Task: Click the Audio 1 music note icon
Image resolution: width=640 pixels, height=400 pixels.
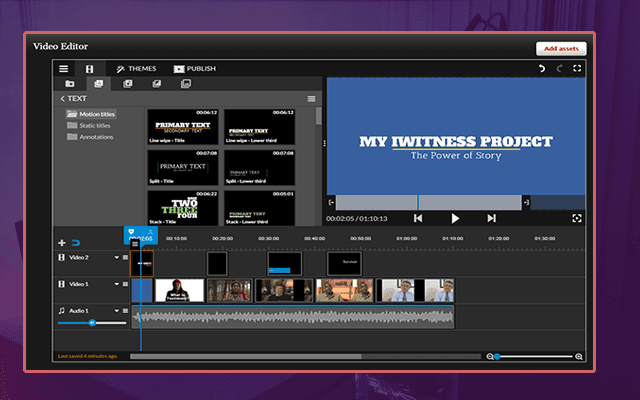Action: pyautogui.click(x=62, y=311)
